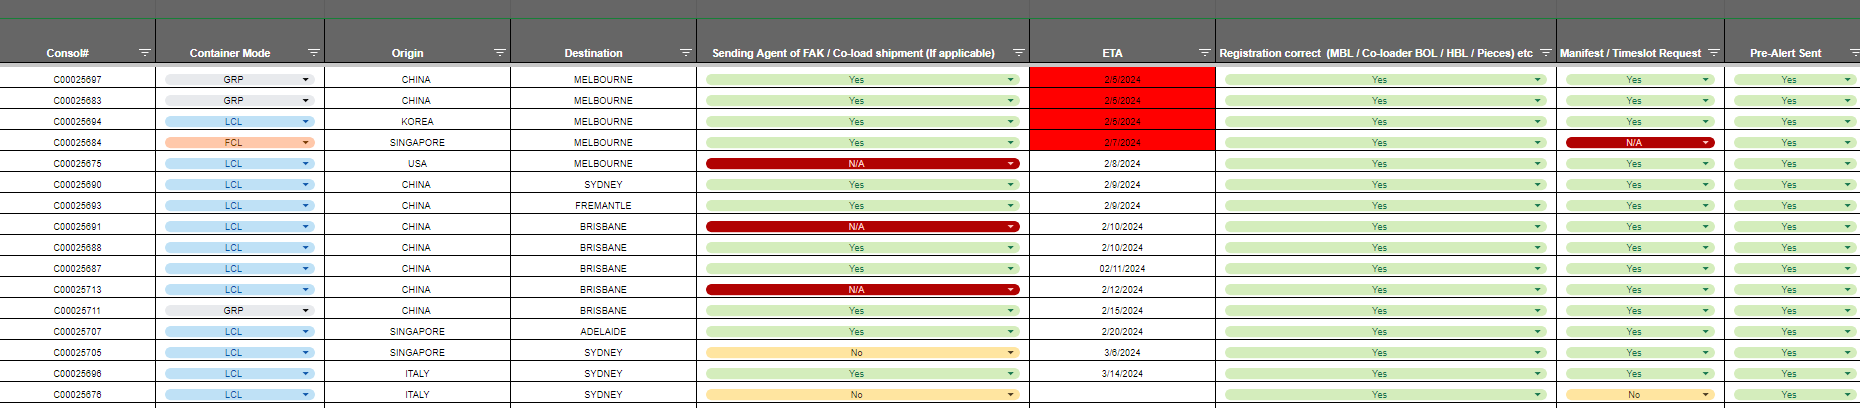This screenshot has height=408, width=1860.
Task: Open the GRP Container Mode dropdown for C00025683
Action: (x=240, y=100)
